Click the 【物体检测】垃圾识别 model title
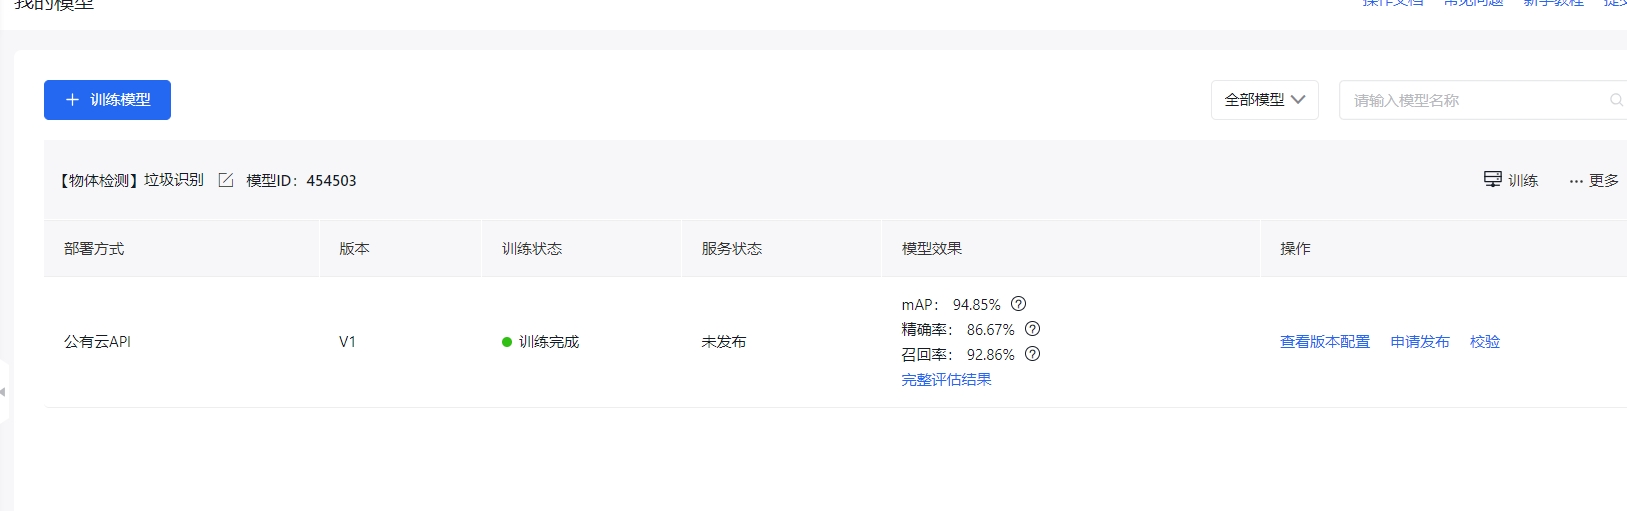This screenshot has height=511, width=1627. (x=131, y=180)
